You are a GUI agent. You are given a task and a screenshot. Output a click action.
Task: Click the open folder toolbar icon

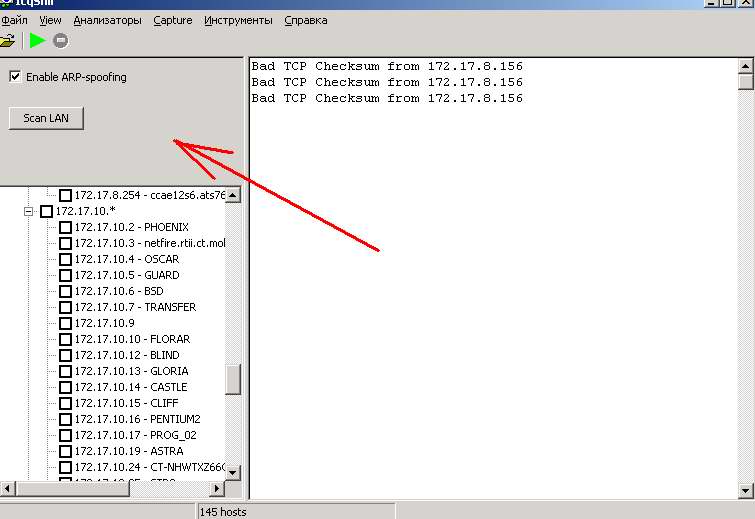7,41
